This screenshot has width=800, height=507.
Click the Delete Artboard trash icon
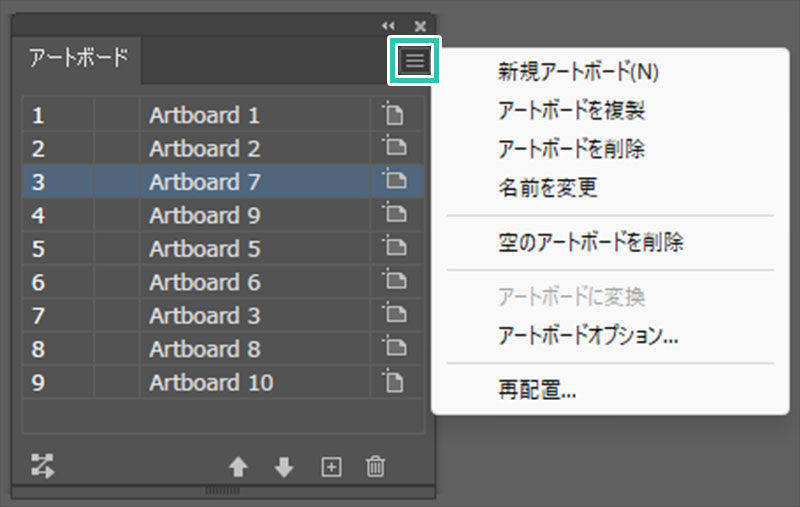[x=375, y=466]
